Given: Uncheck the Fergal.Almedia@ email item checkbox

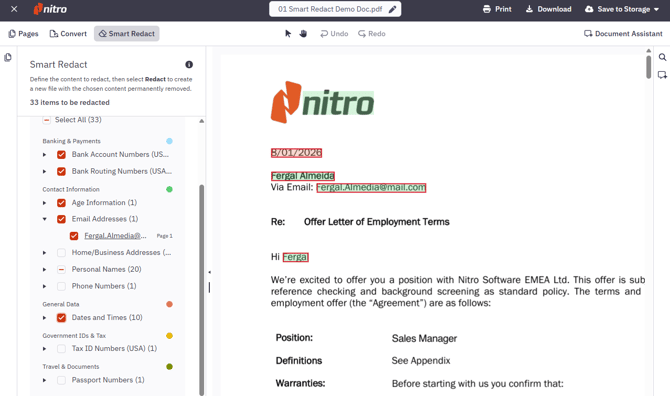Looking at the screenshot, I should pos(74,236).
